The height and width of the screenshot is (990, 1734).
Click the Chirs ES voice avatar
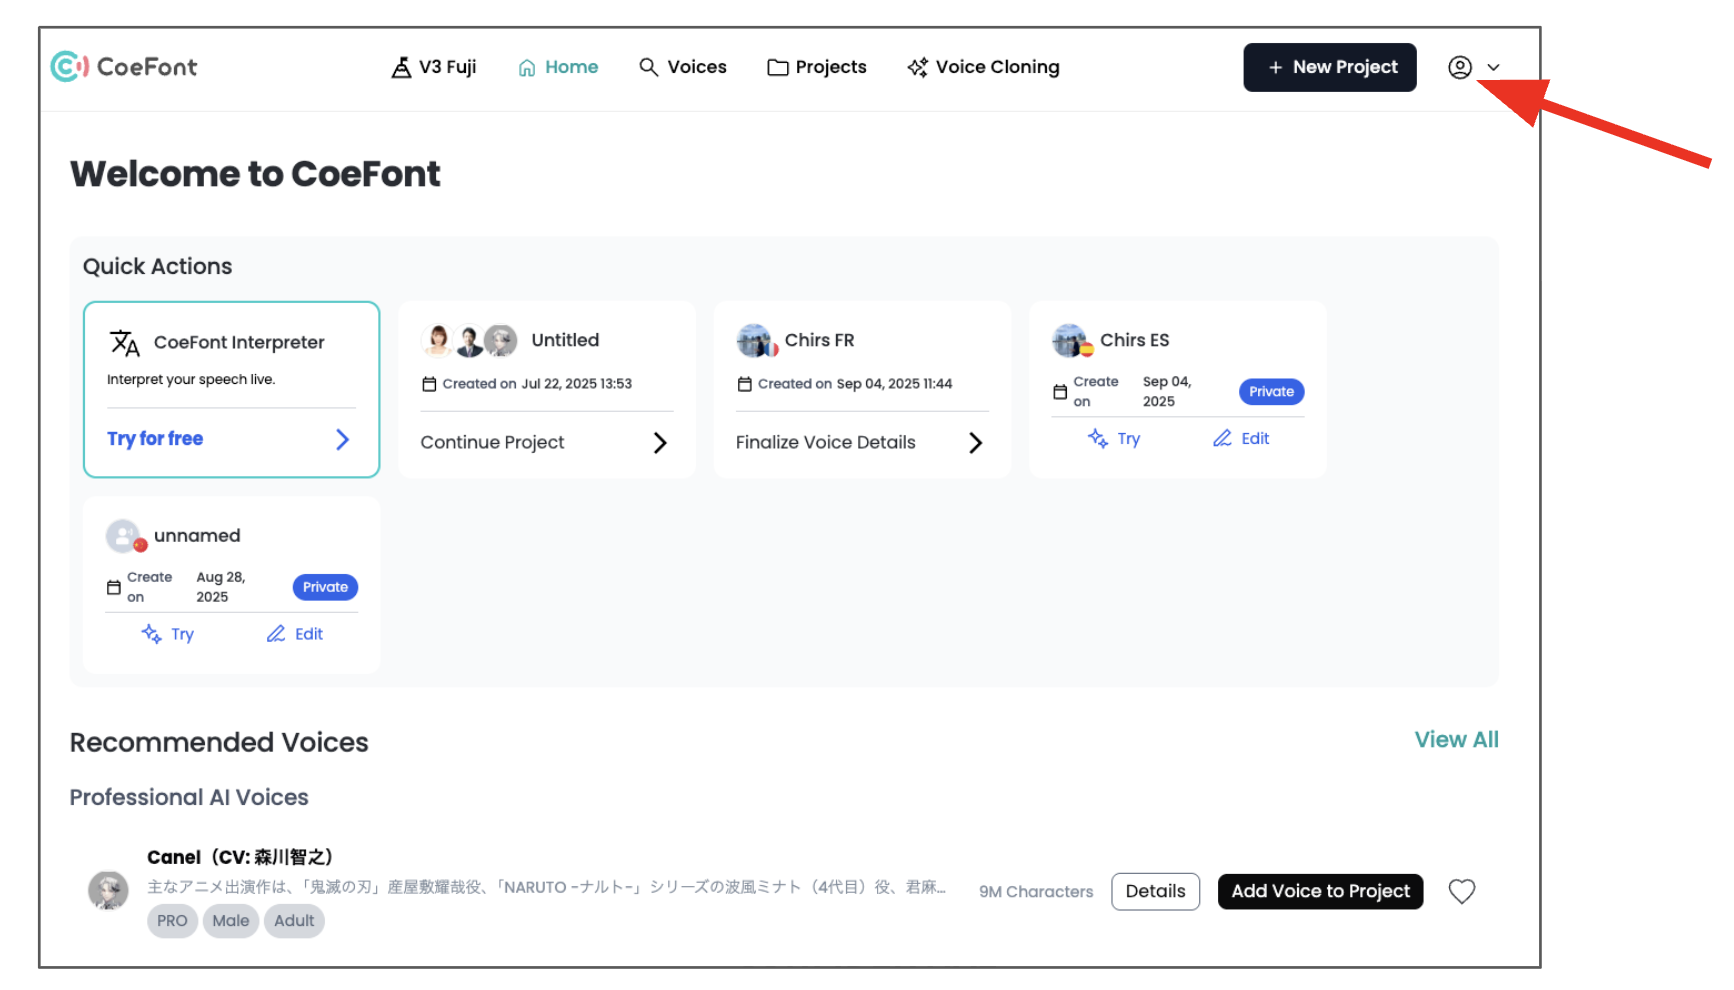point(1072,341)
